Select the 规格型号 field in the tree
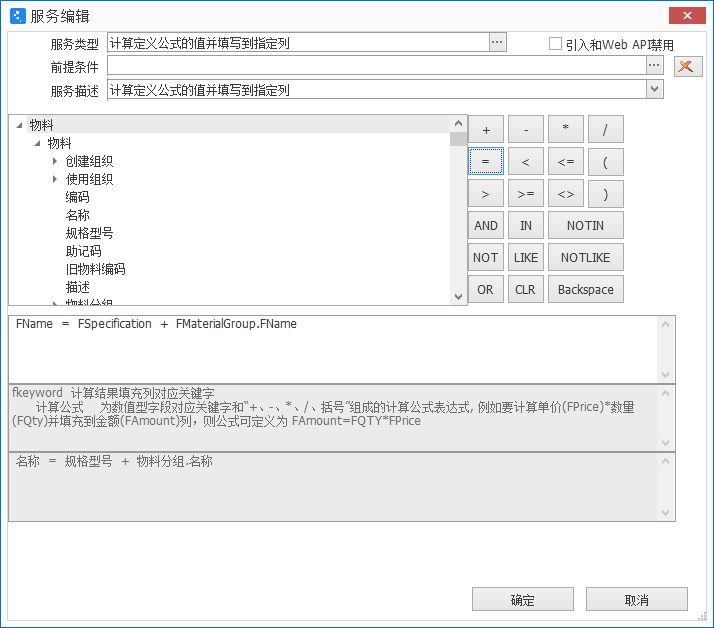Viewport: 714px width, 628px height. [x=89, y=233]
